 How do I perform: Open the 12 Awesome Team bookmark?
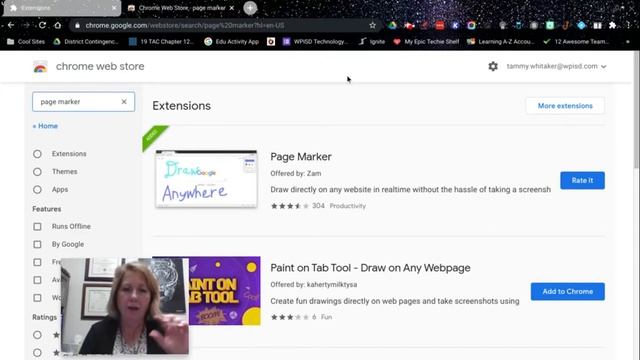(x=576, y=42)
